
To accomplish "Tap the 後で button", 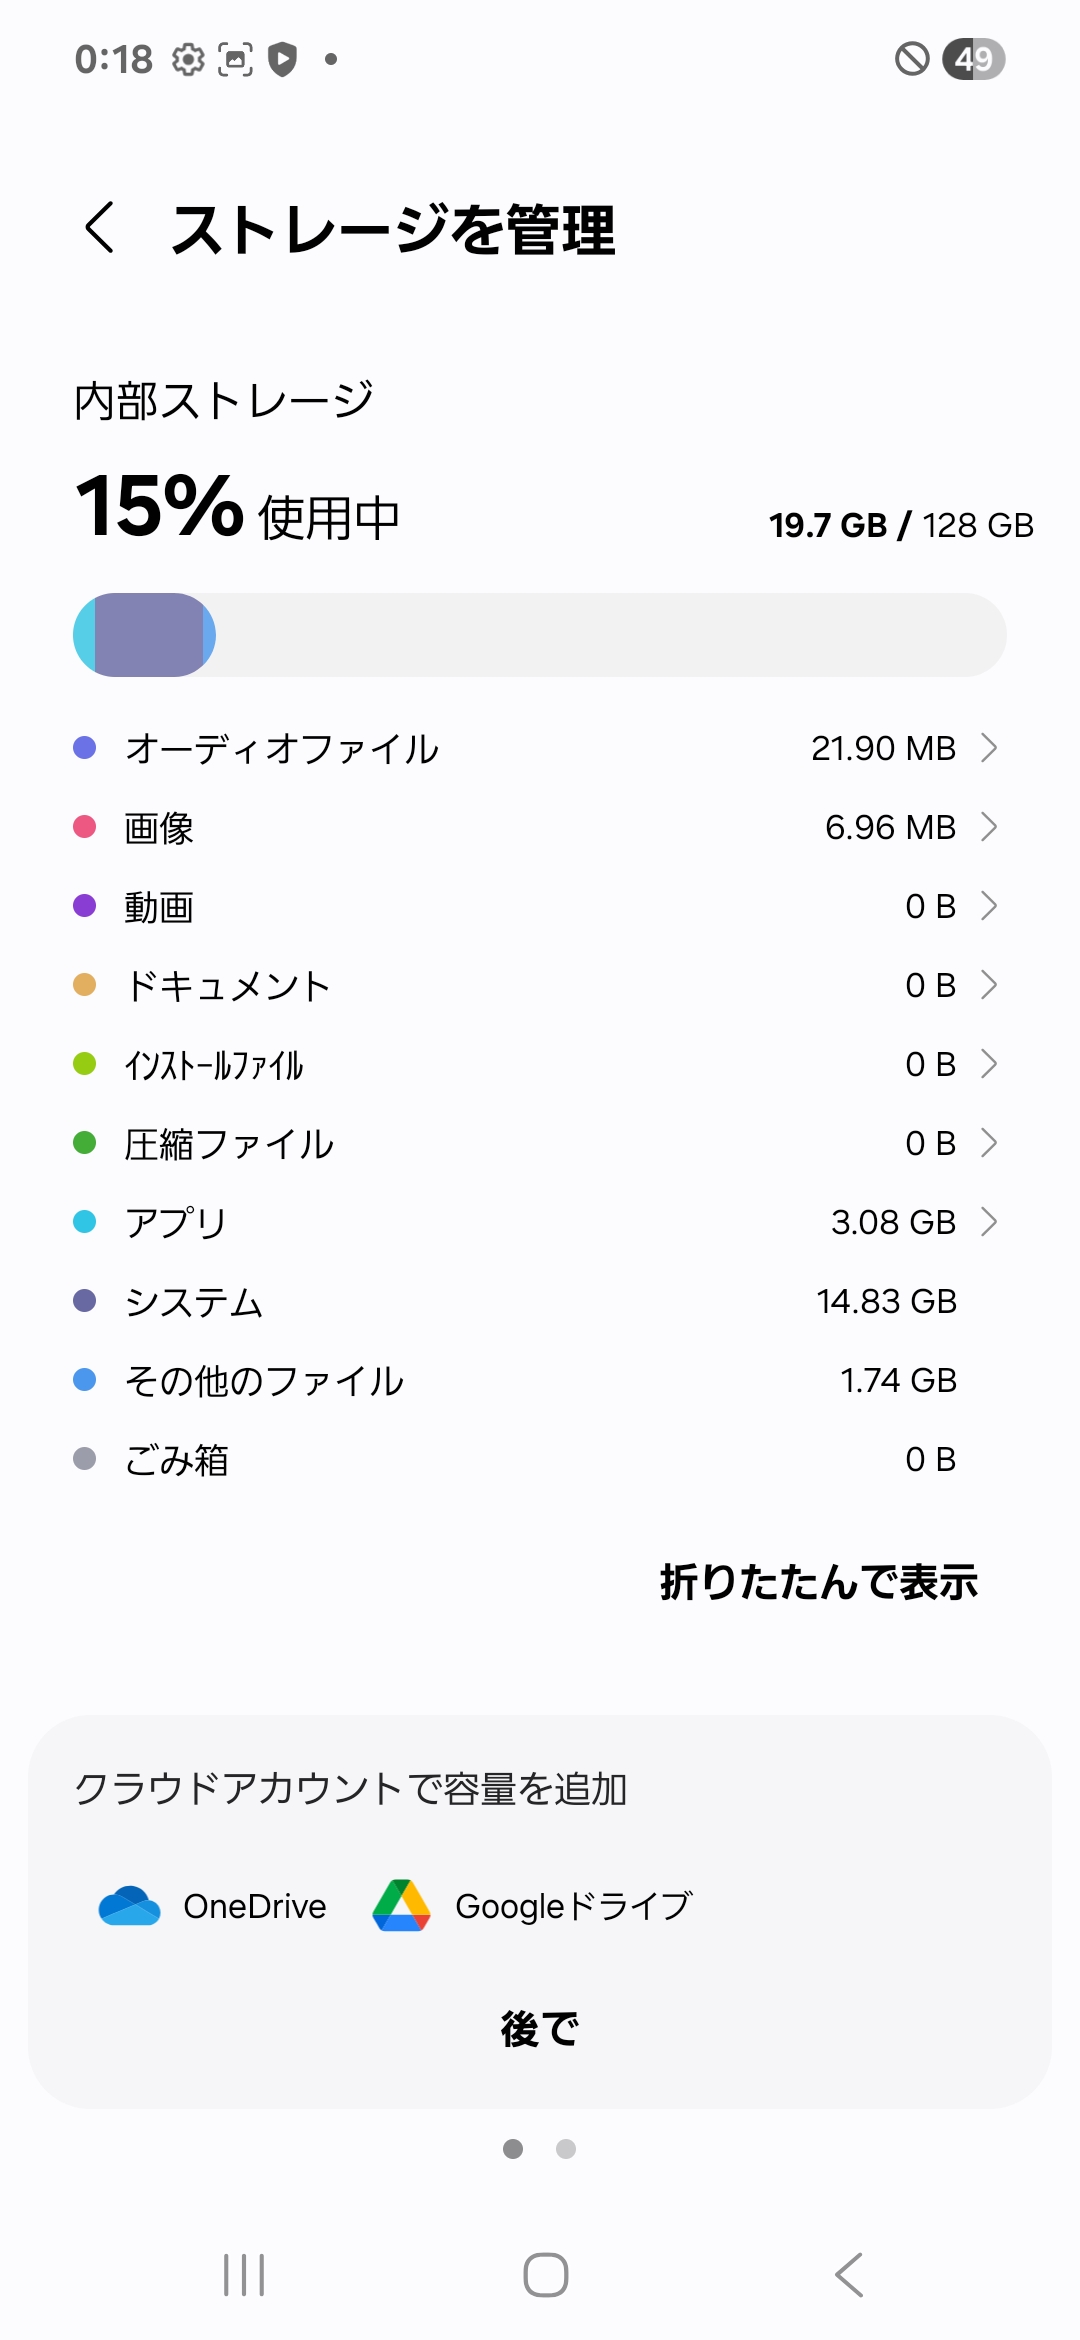I will coord(540,2029).
